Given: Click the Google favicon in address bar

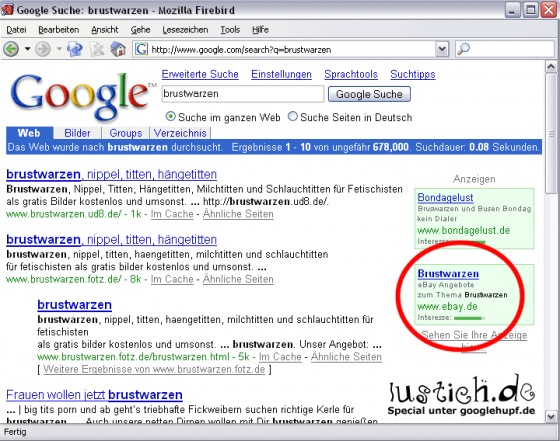Looking at the screenshot, I should pos(141,49).
